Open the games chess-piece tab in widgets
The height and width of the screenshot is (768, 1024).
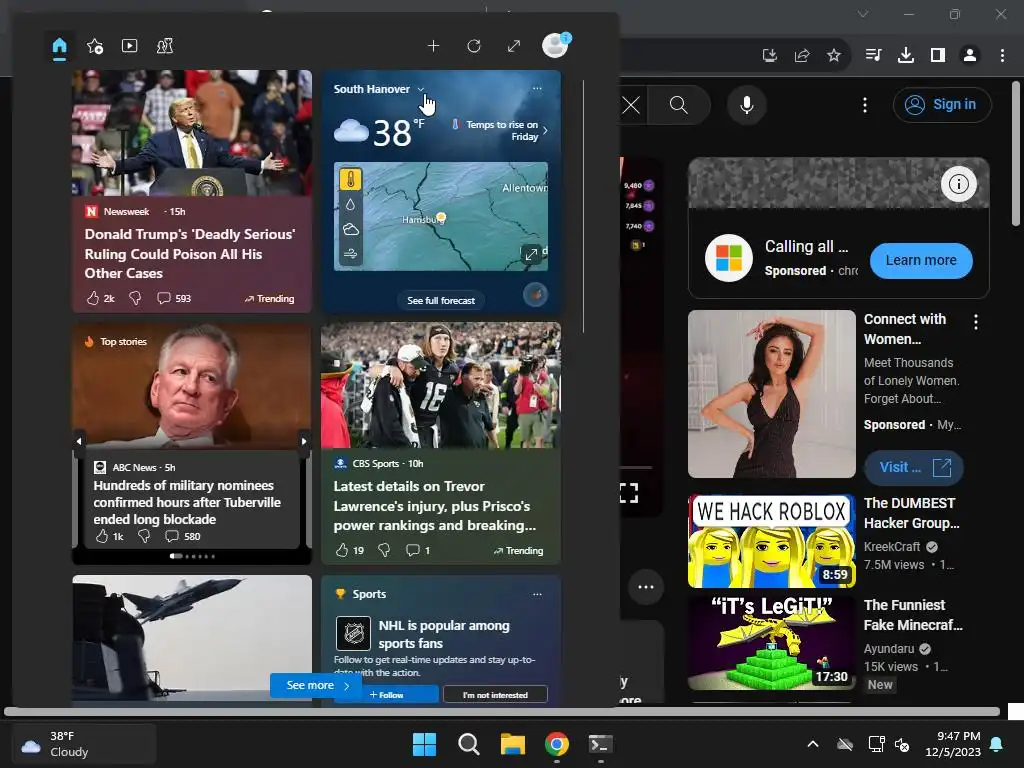click(x=165, y=46)
